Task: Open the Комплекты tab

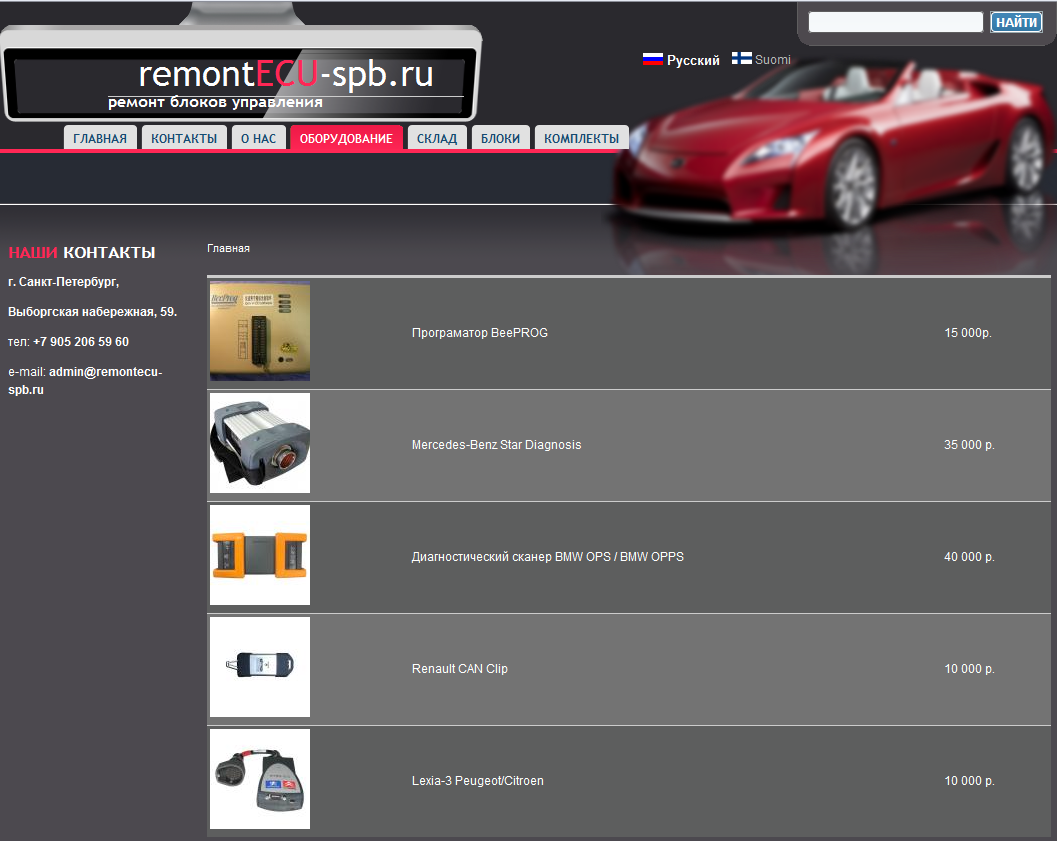Action: pyautogui.click(x=582, y=139)
